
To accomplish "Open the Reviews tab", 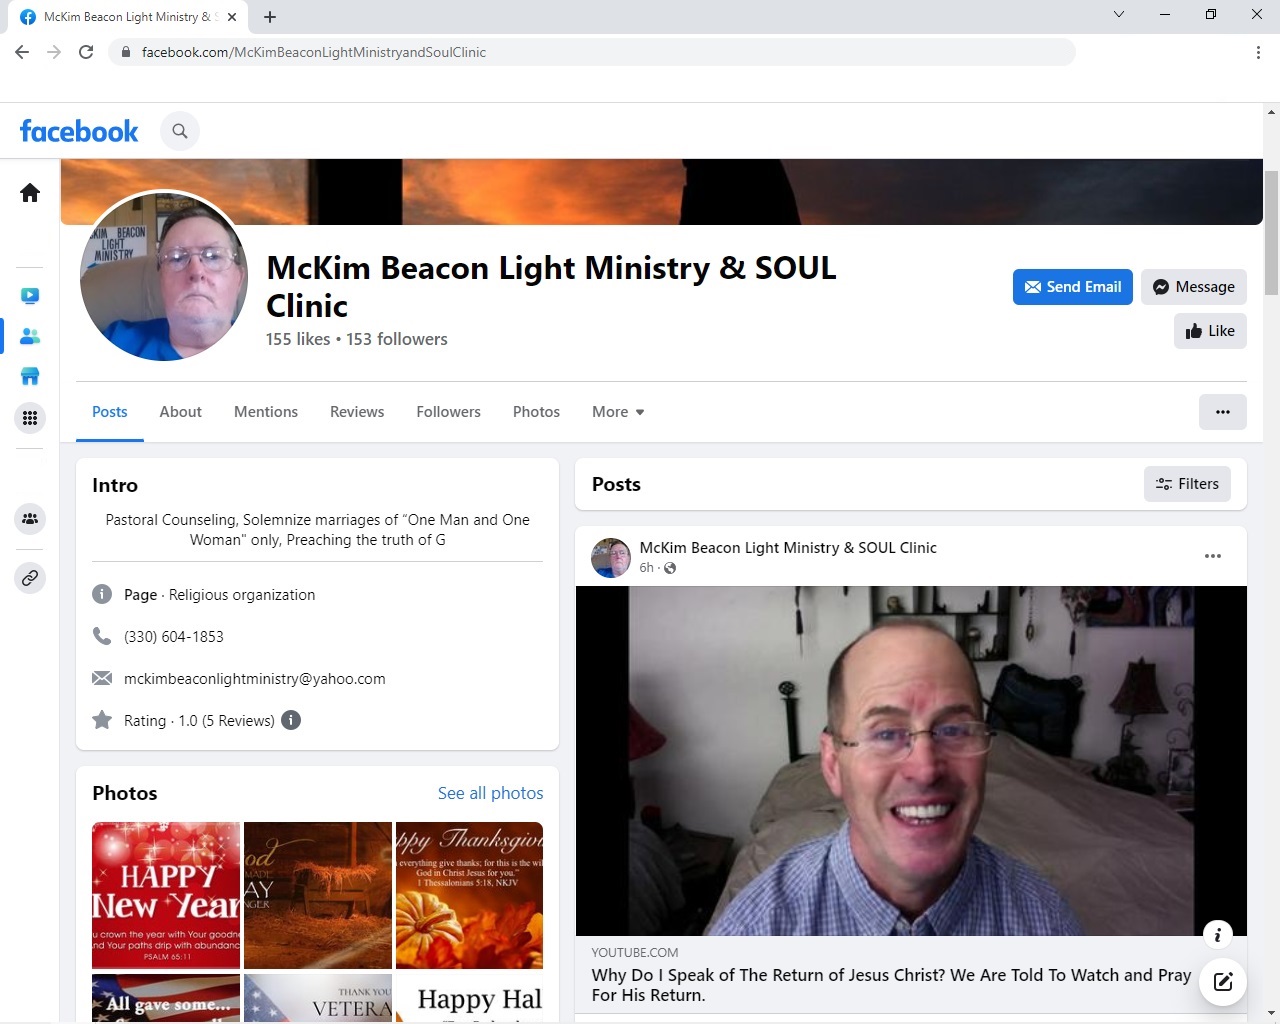I will [357, 412].
